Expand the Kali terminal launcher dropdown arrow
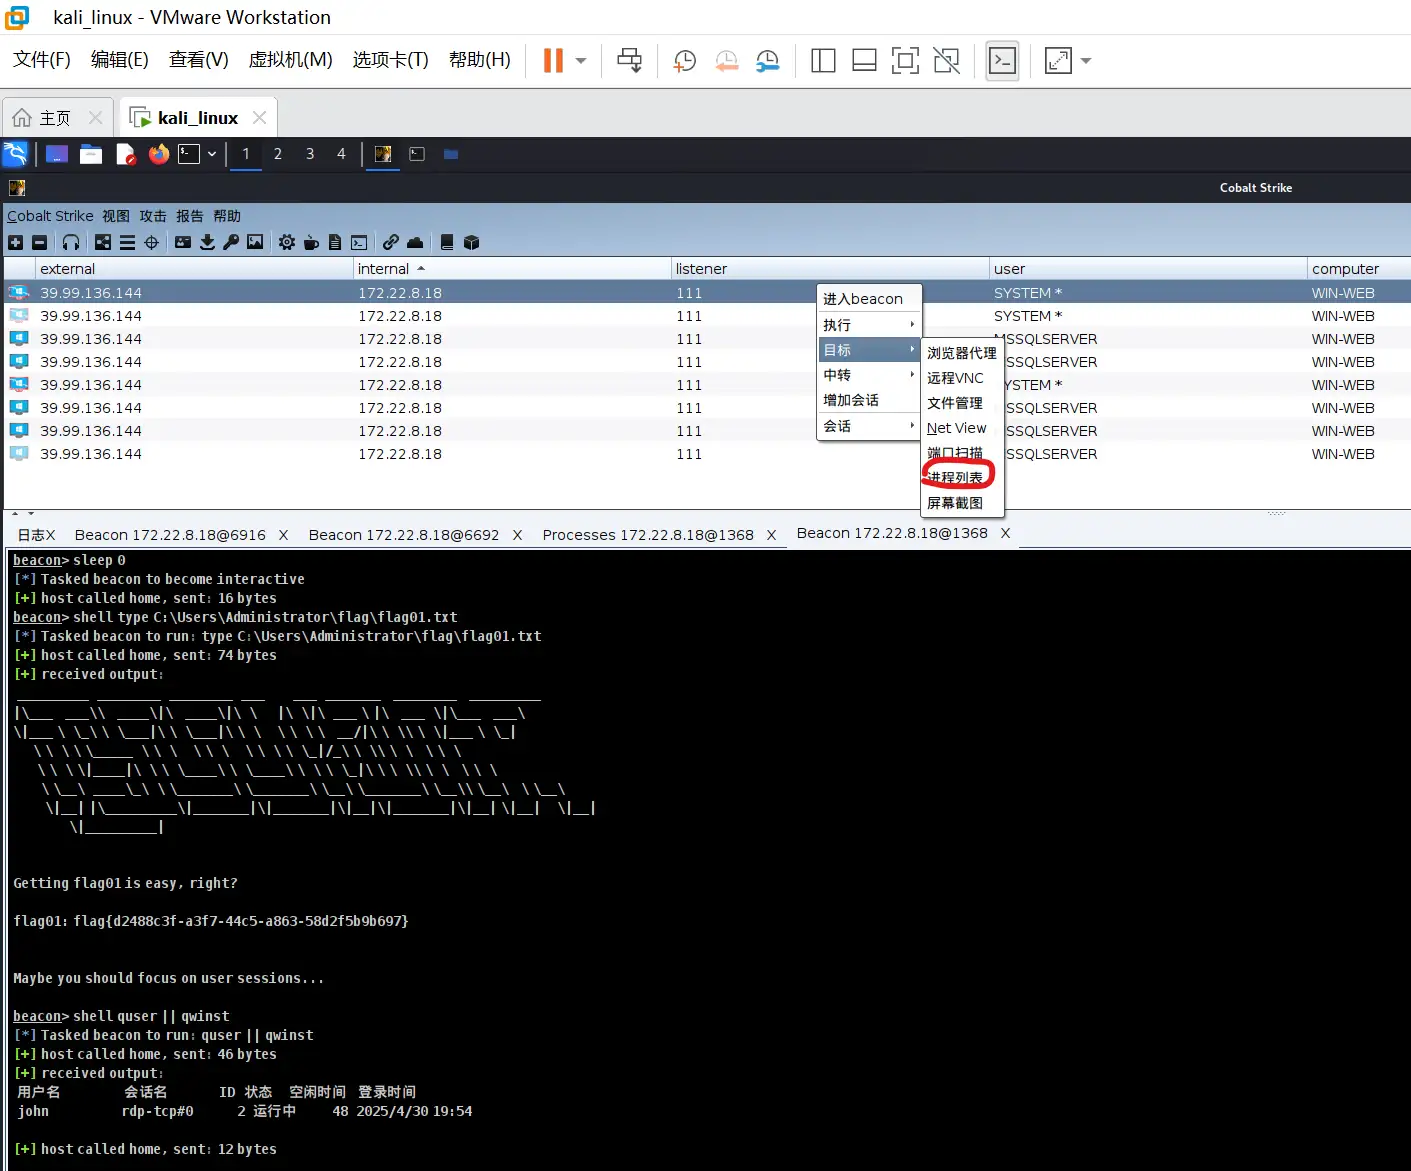The height and width of the screenshot is (1171, 1411). tap(212, 154)
